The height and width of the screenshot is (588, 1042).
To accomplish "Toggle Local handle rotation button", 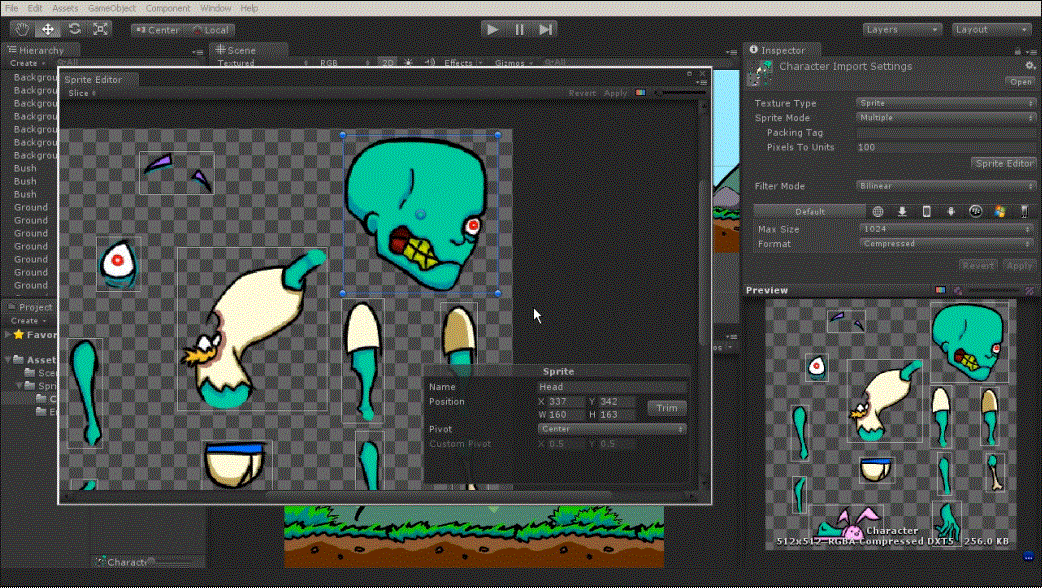I will 209,30.
